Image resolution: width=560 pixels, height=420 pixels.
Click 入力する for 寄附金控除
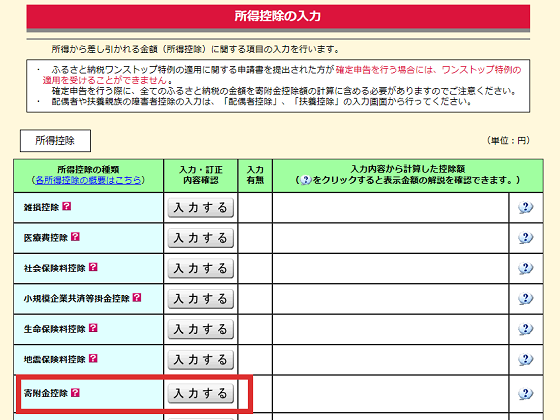pyautogui.click(x=201, y=394)
